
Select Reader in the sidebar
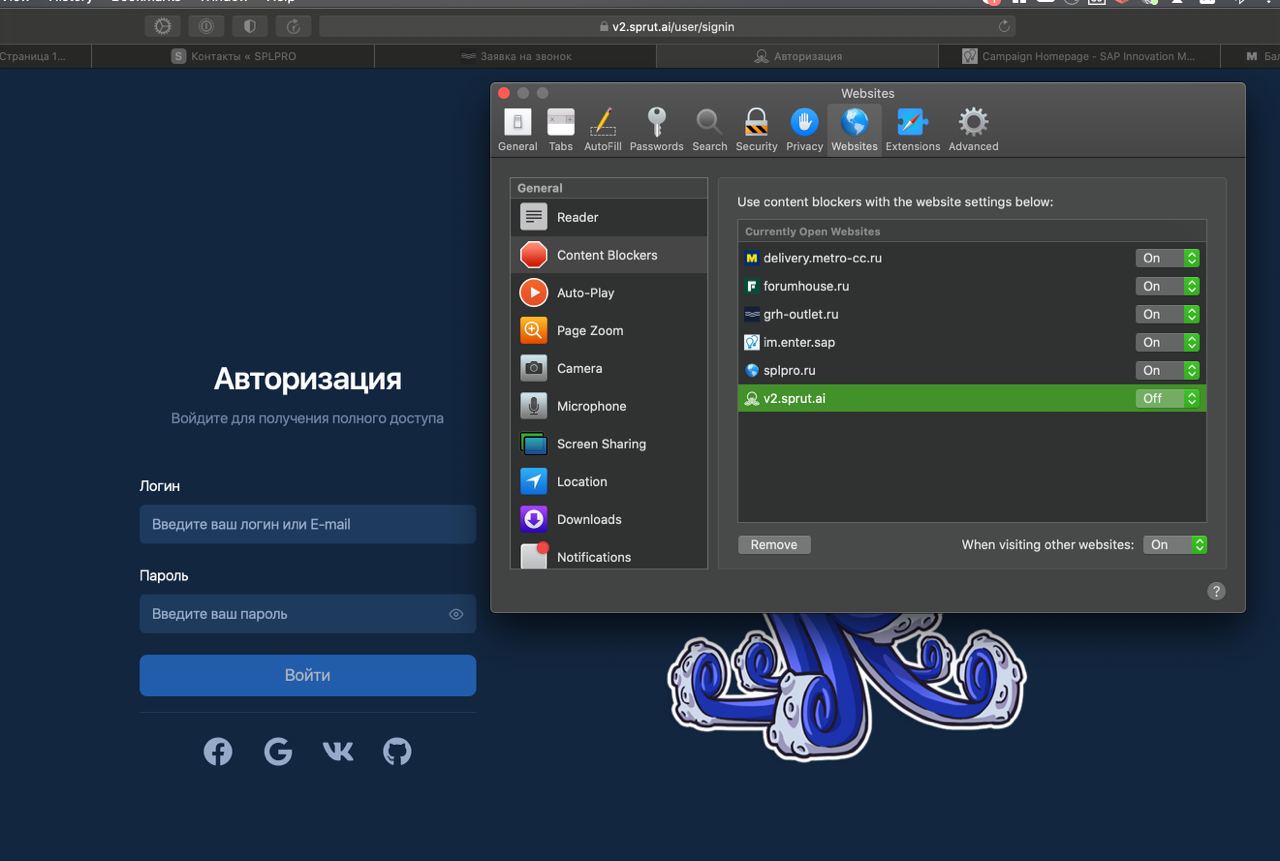point(609,217)
